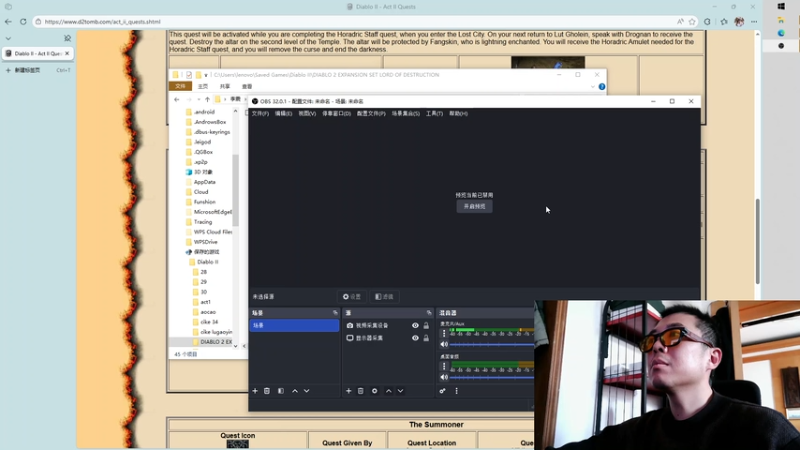Hide 显示器采集 source with eye icon
Image resolution: width=800 pixels, height=450 pixels.
click(415, 338)
